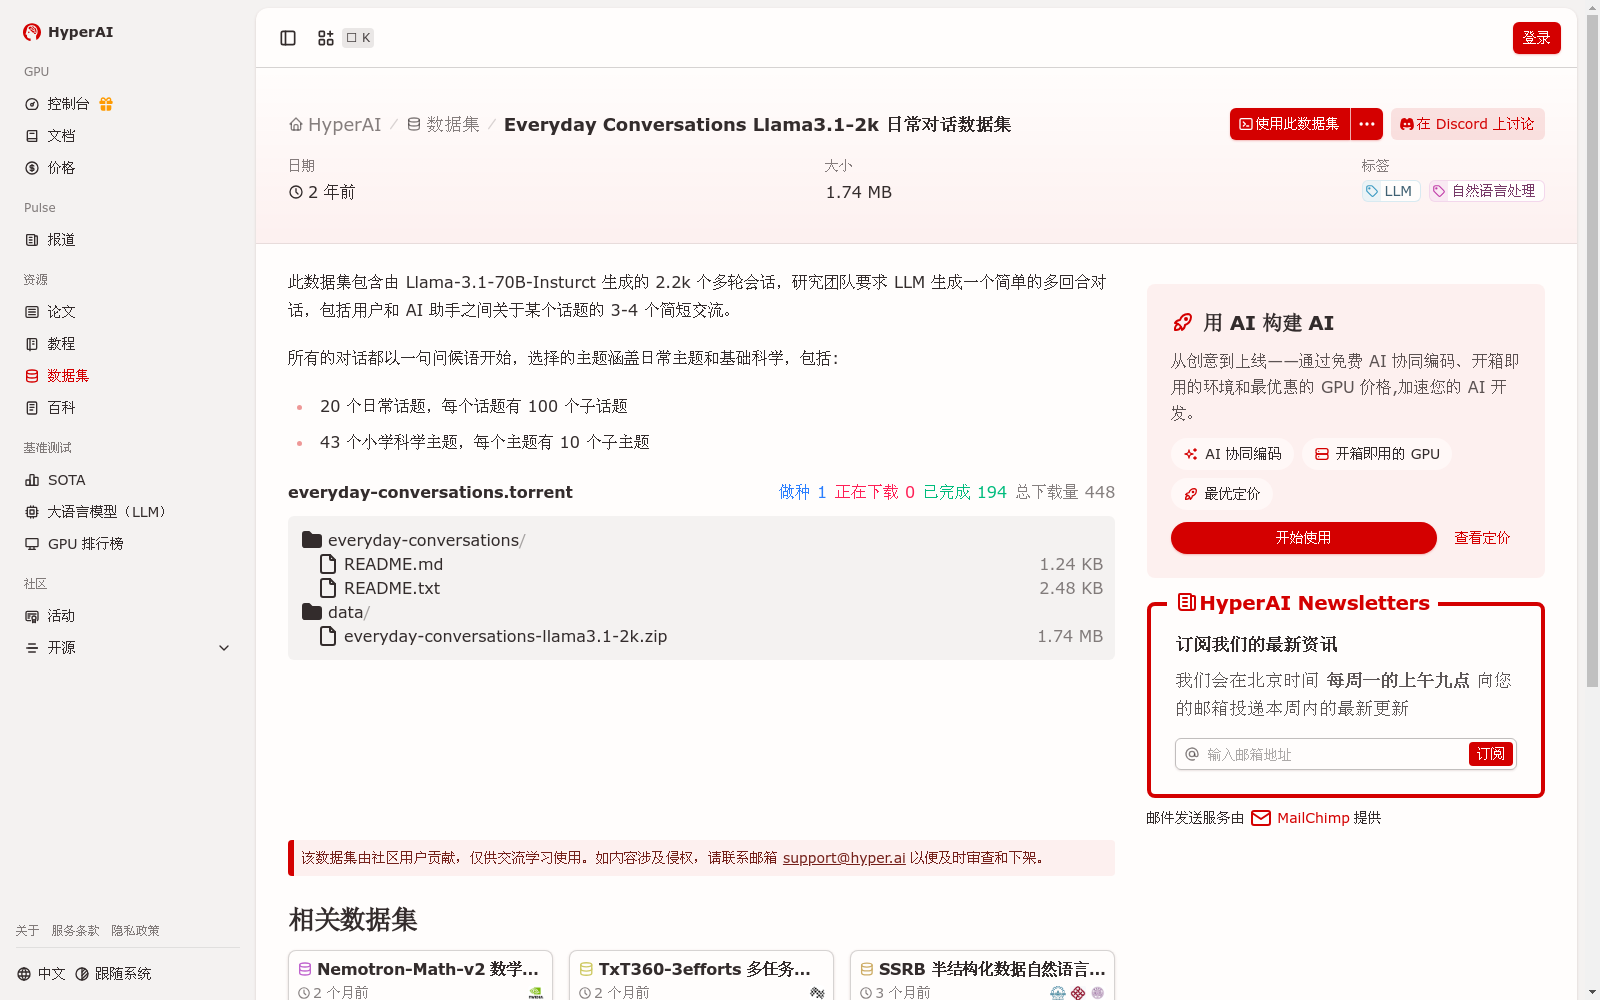The height and width of the screenshot is (1000, 1600).
Task: Click the everyday-conversations folder icon
Action: (312, 540)
